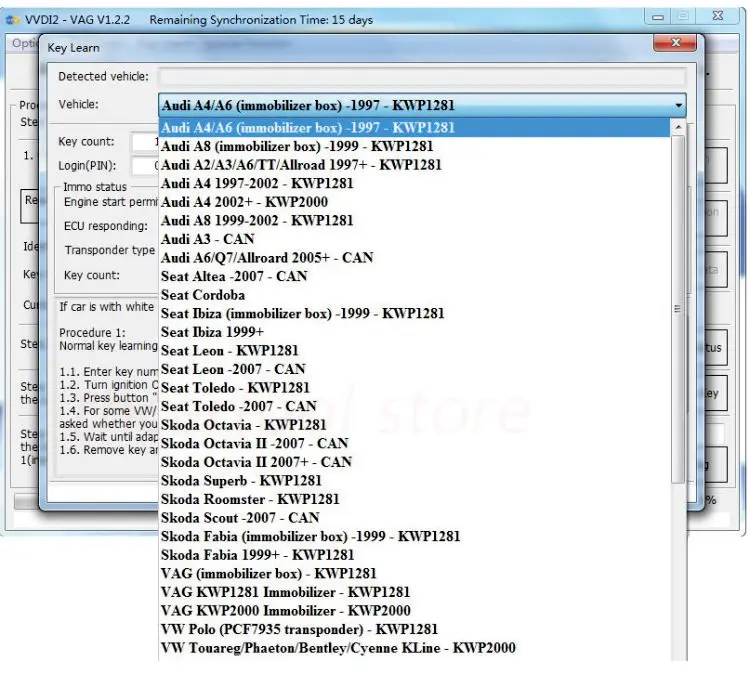750x674 pixels.
Task: Select Audi A4 1997-2002 - KWP1281
Action: click(x=415, y=184)
